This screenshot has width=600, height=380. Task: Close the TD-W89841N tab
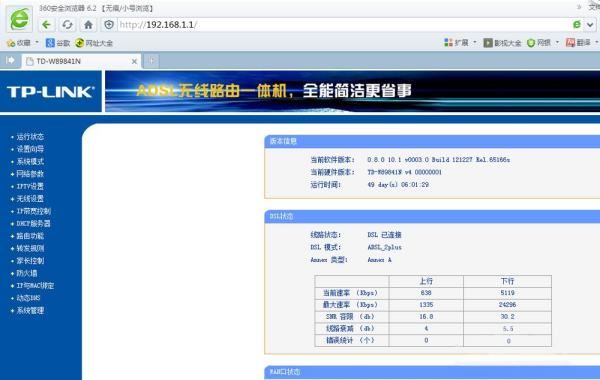tap(134, 61)
